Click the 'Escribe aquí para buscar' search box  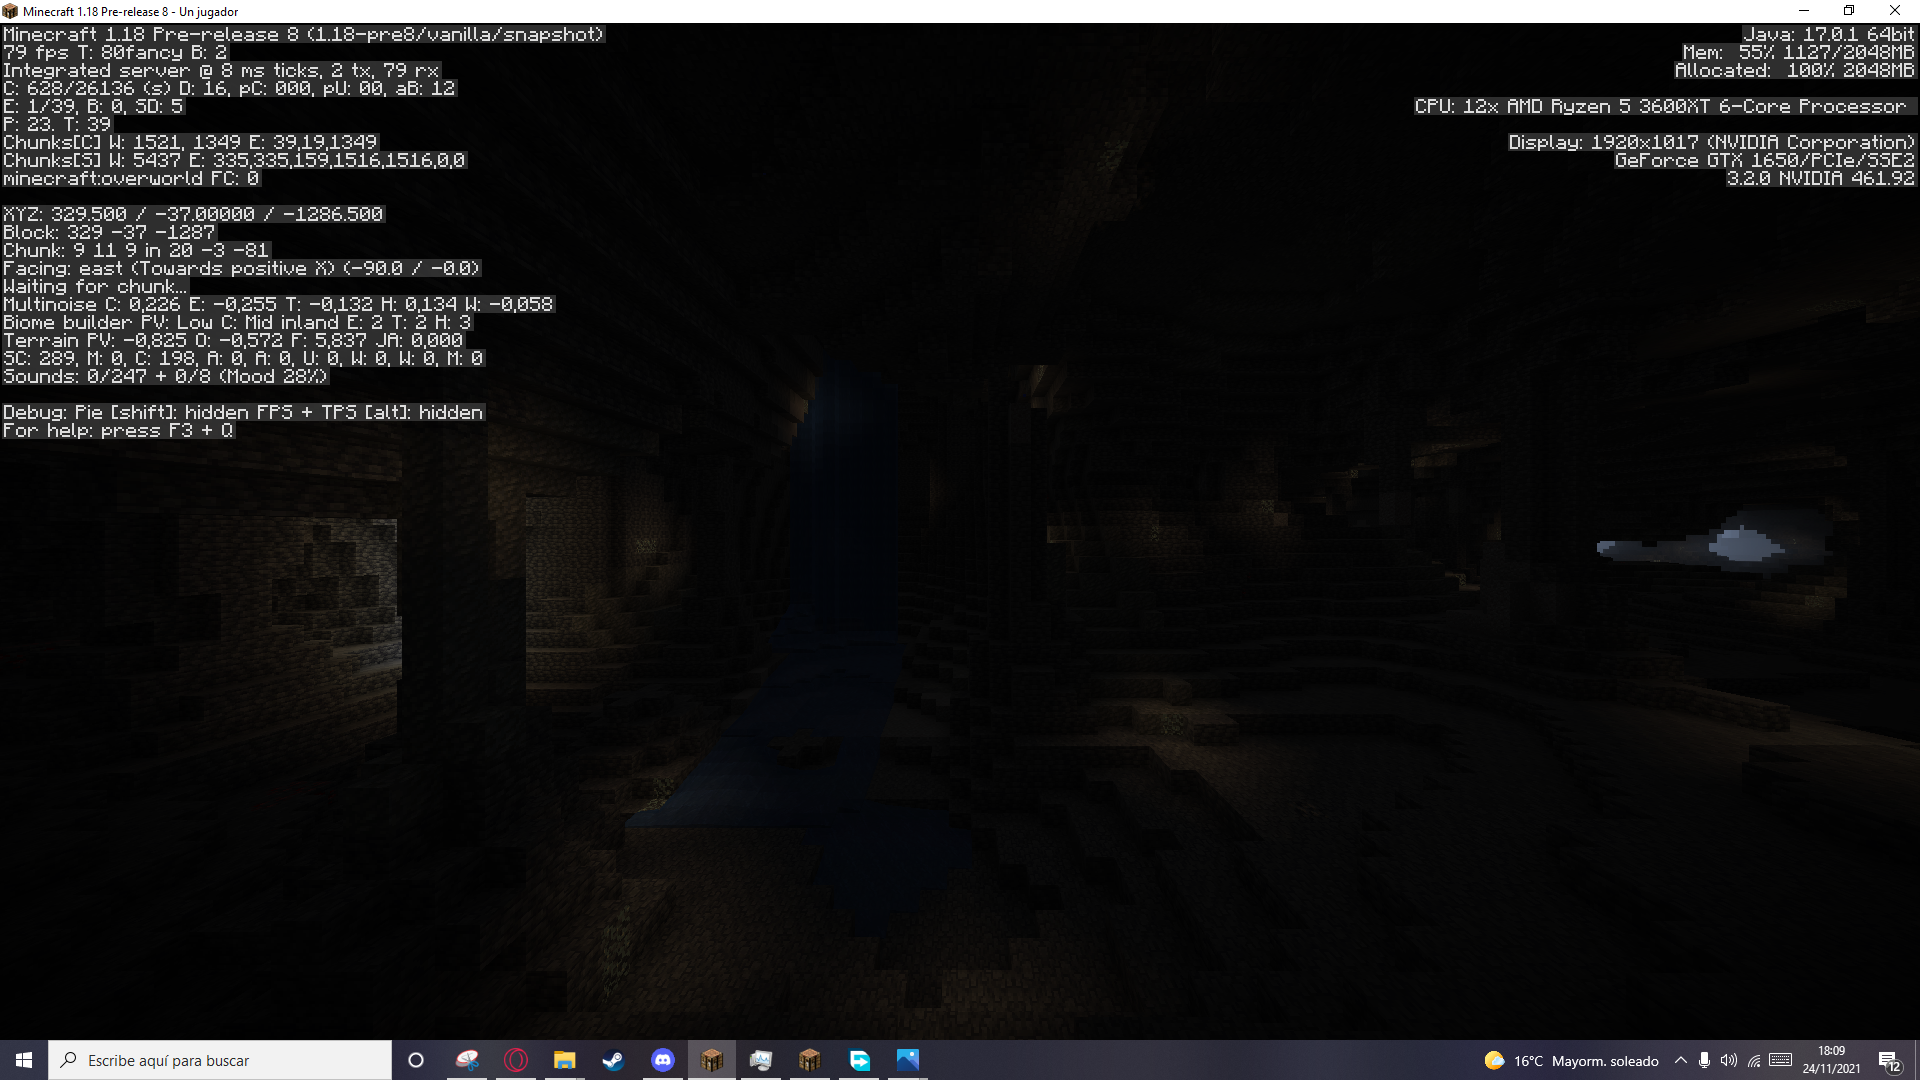220,1060
